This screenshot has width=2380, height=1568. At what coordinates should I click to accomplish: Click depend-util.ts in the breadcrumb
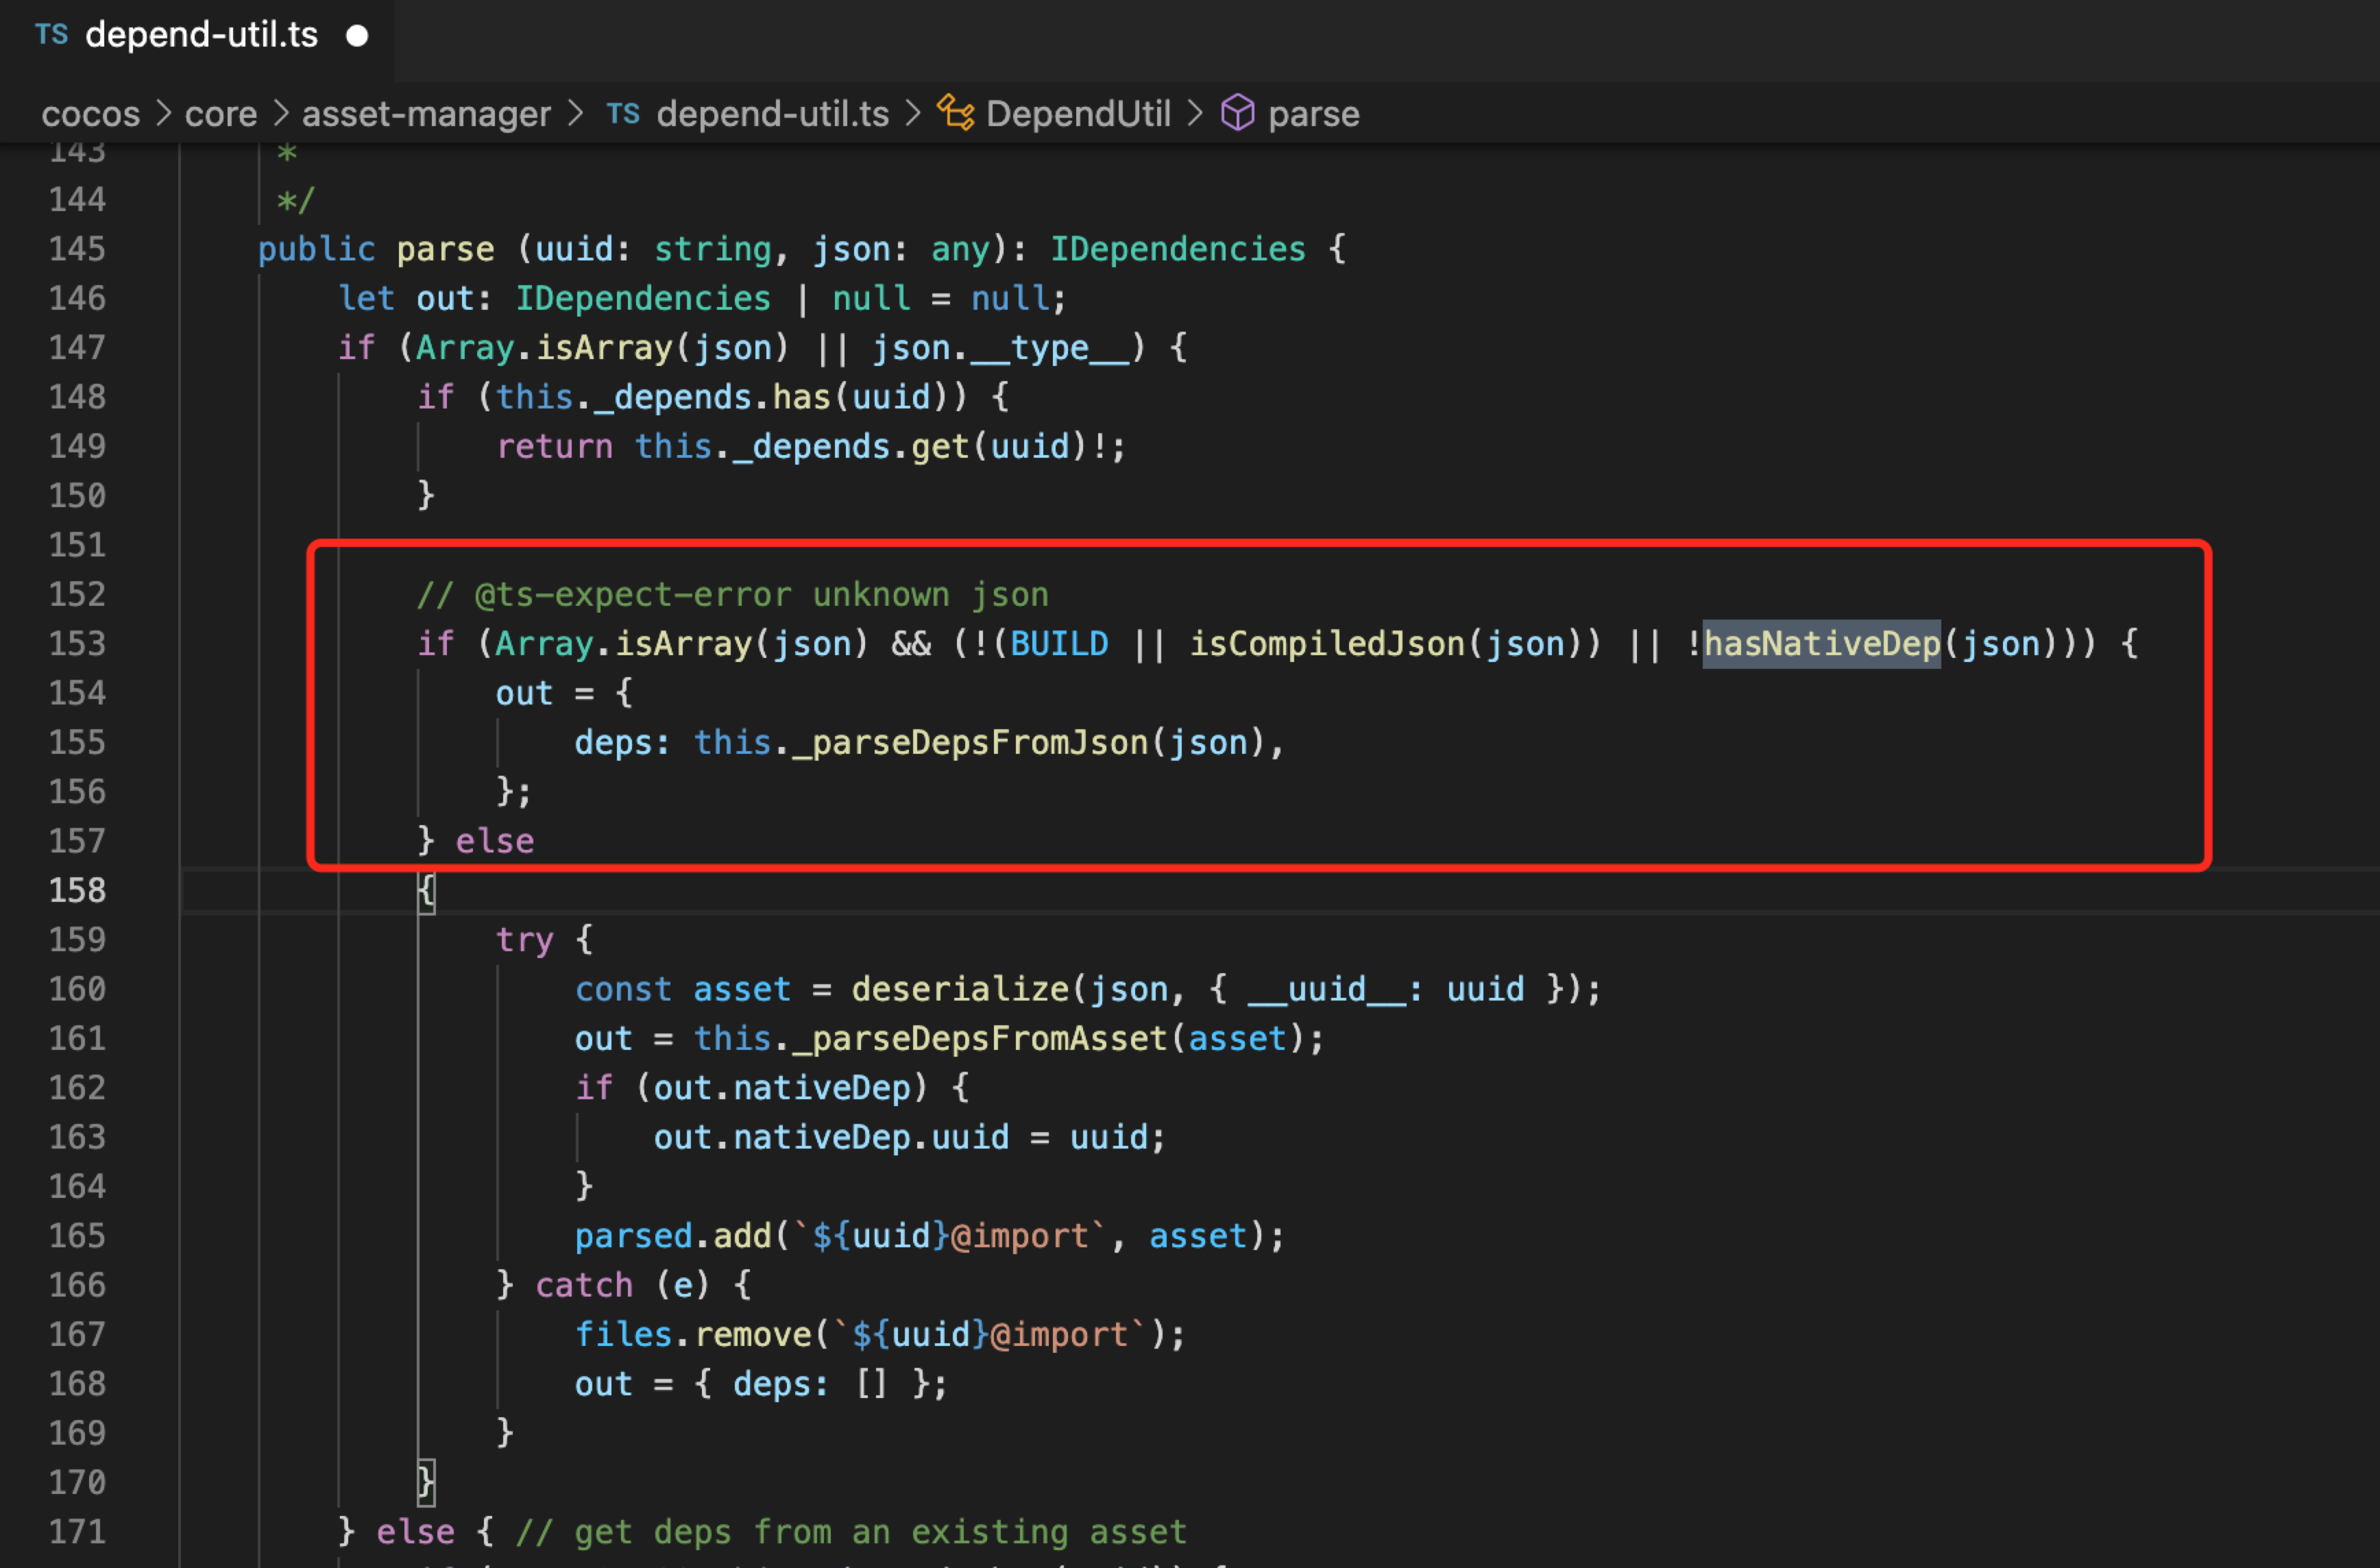point(772,114)
